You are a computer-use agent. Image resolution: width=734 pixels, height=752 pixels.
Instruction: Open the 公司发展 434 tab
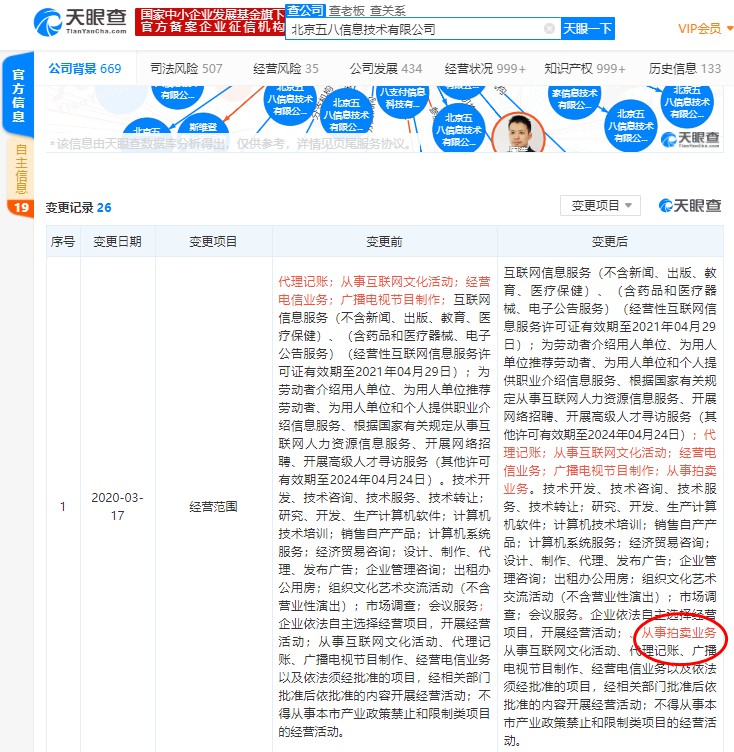pos(386,69)
